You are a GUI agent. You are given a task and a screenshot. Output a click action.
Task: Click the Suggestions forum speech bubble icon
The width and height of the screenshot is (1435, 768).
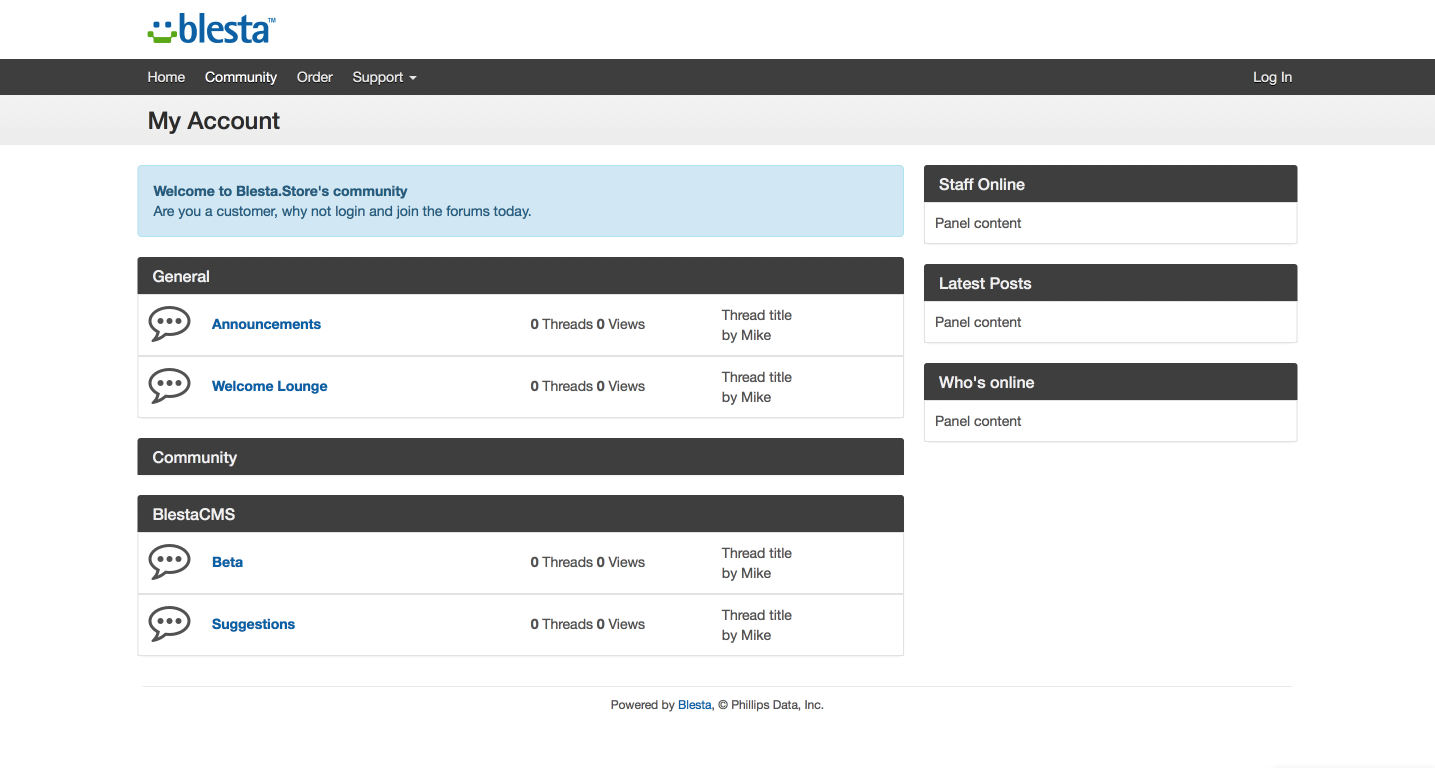click(x=169, y=624)
